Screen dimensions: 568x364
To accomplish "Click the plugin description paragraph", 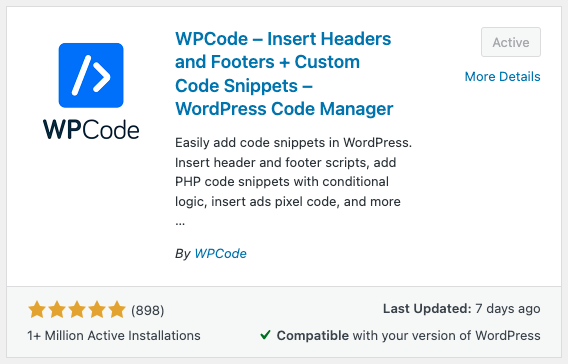I will pos(293,181).
